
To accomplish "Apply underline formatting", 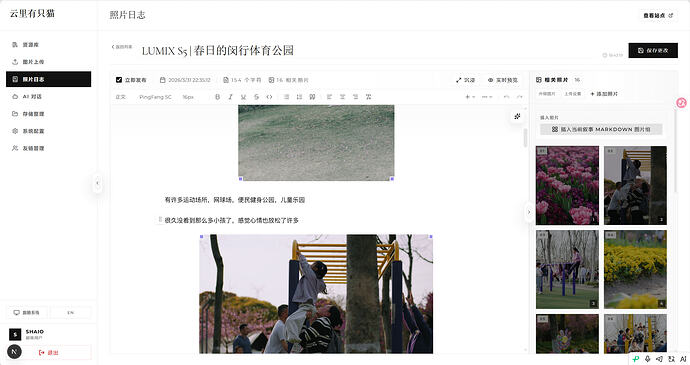I will pos(243,97).
